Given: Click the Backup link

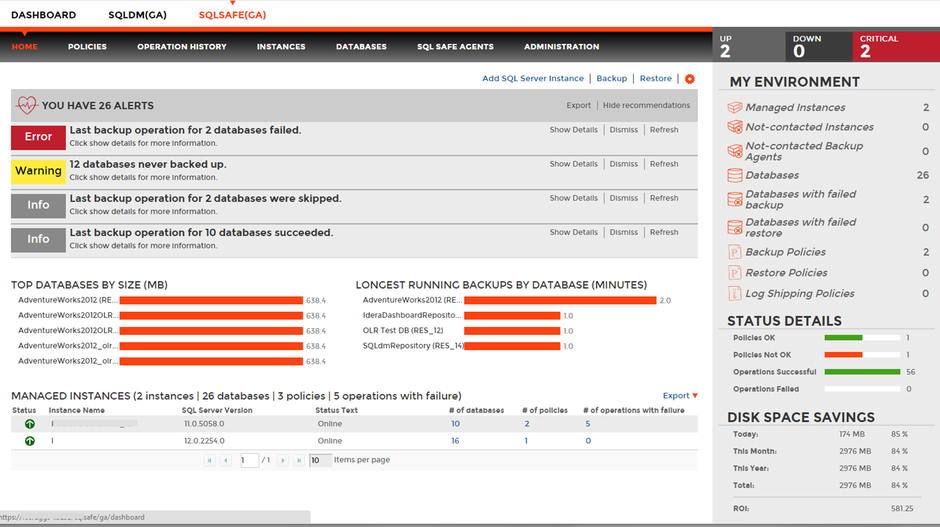Looking at the screenshot, I should [x=611, y=79].
